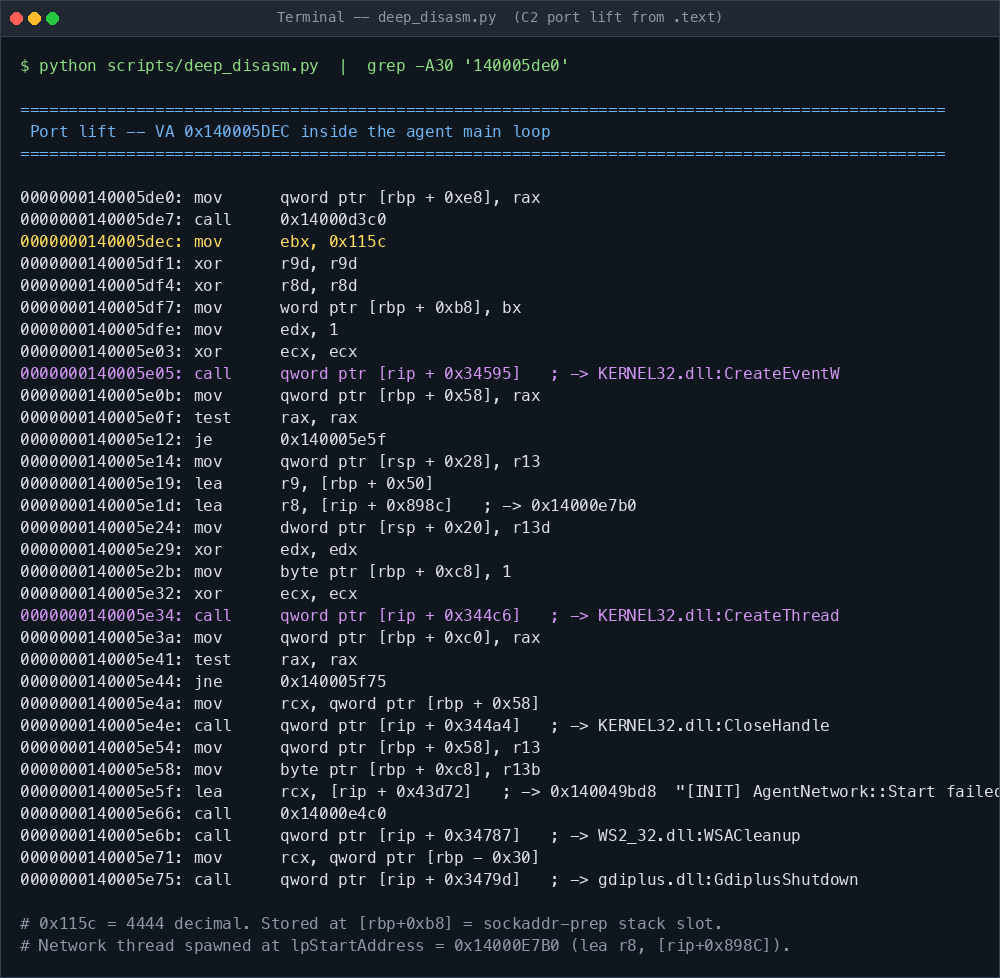The image size is (1000, 978).
Task: Click 'jne 0x140005f75' jump instruction
Action: [x=290, y=682]
